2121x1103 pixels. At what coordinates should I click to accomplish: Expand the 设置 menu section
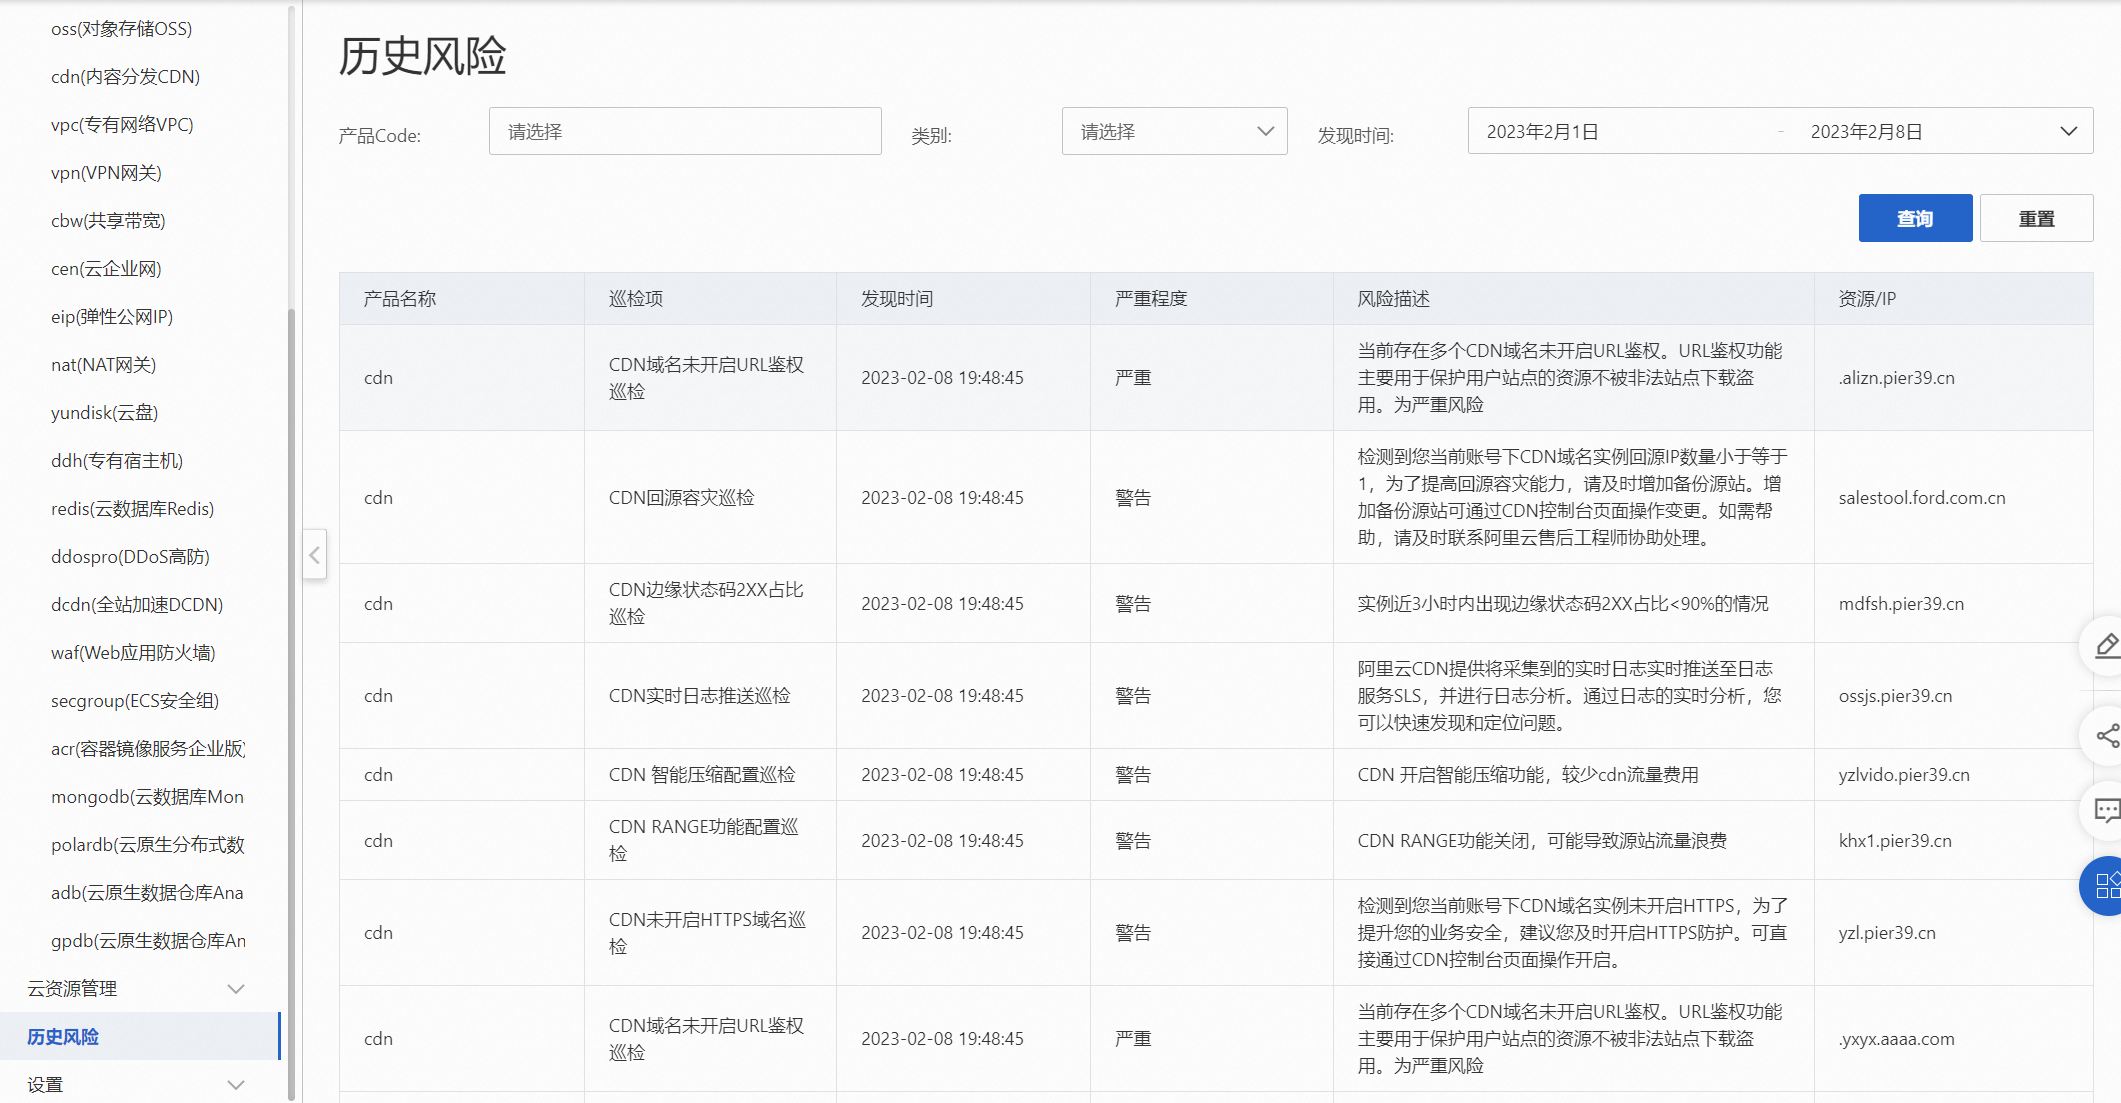(140, 1084)
